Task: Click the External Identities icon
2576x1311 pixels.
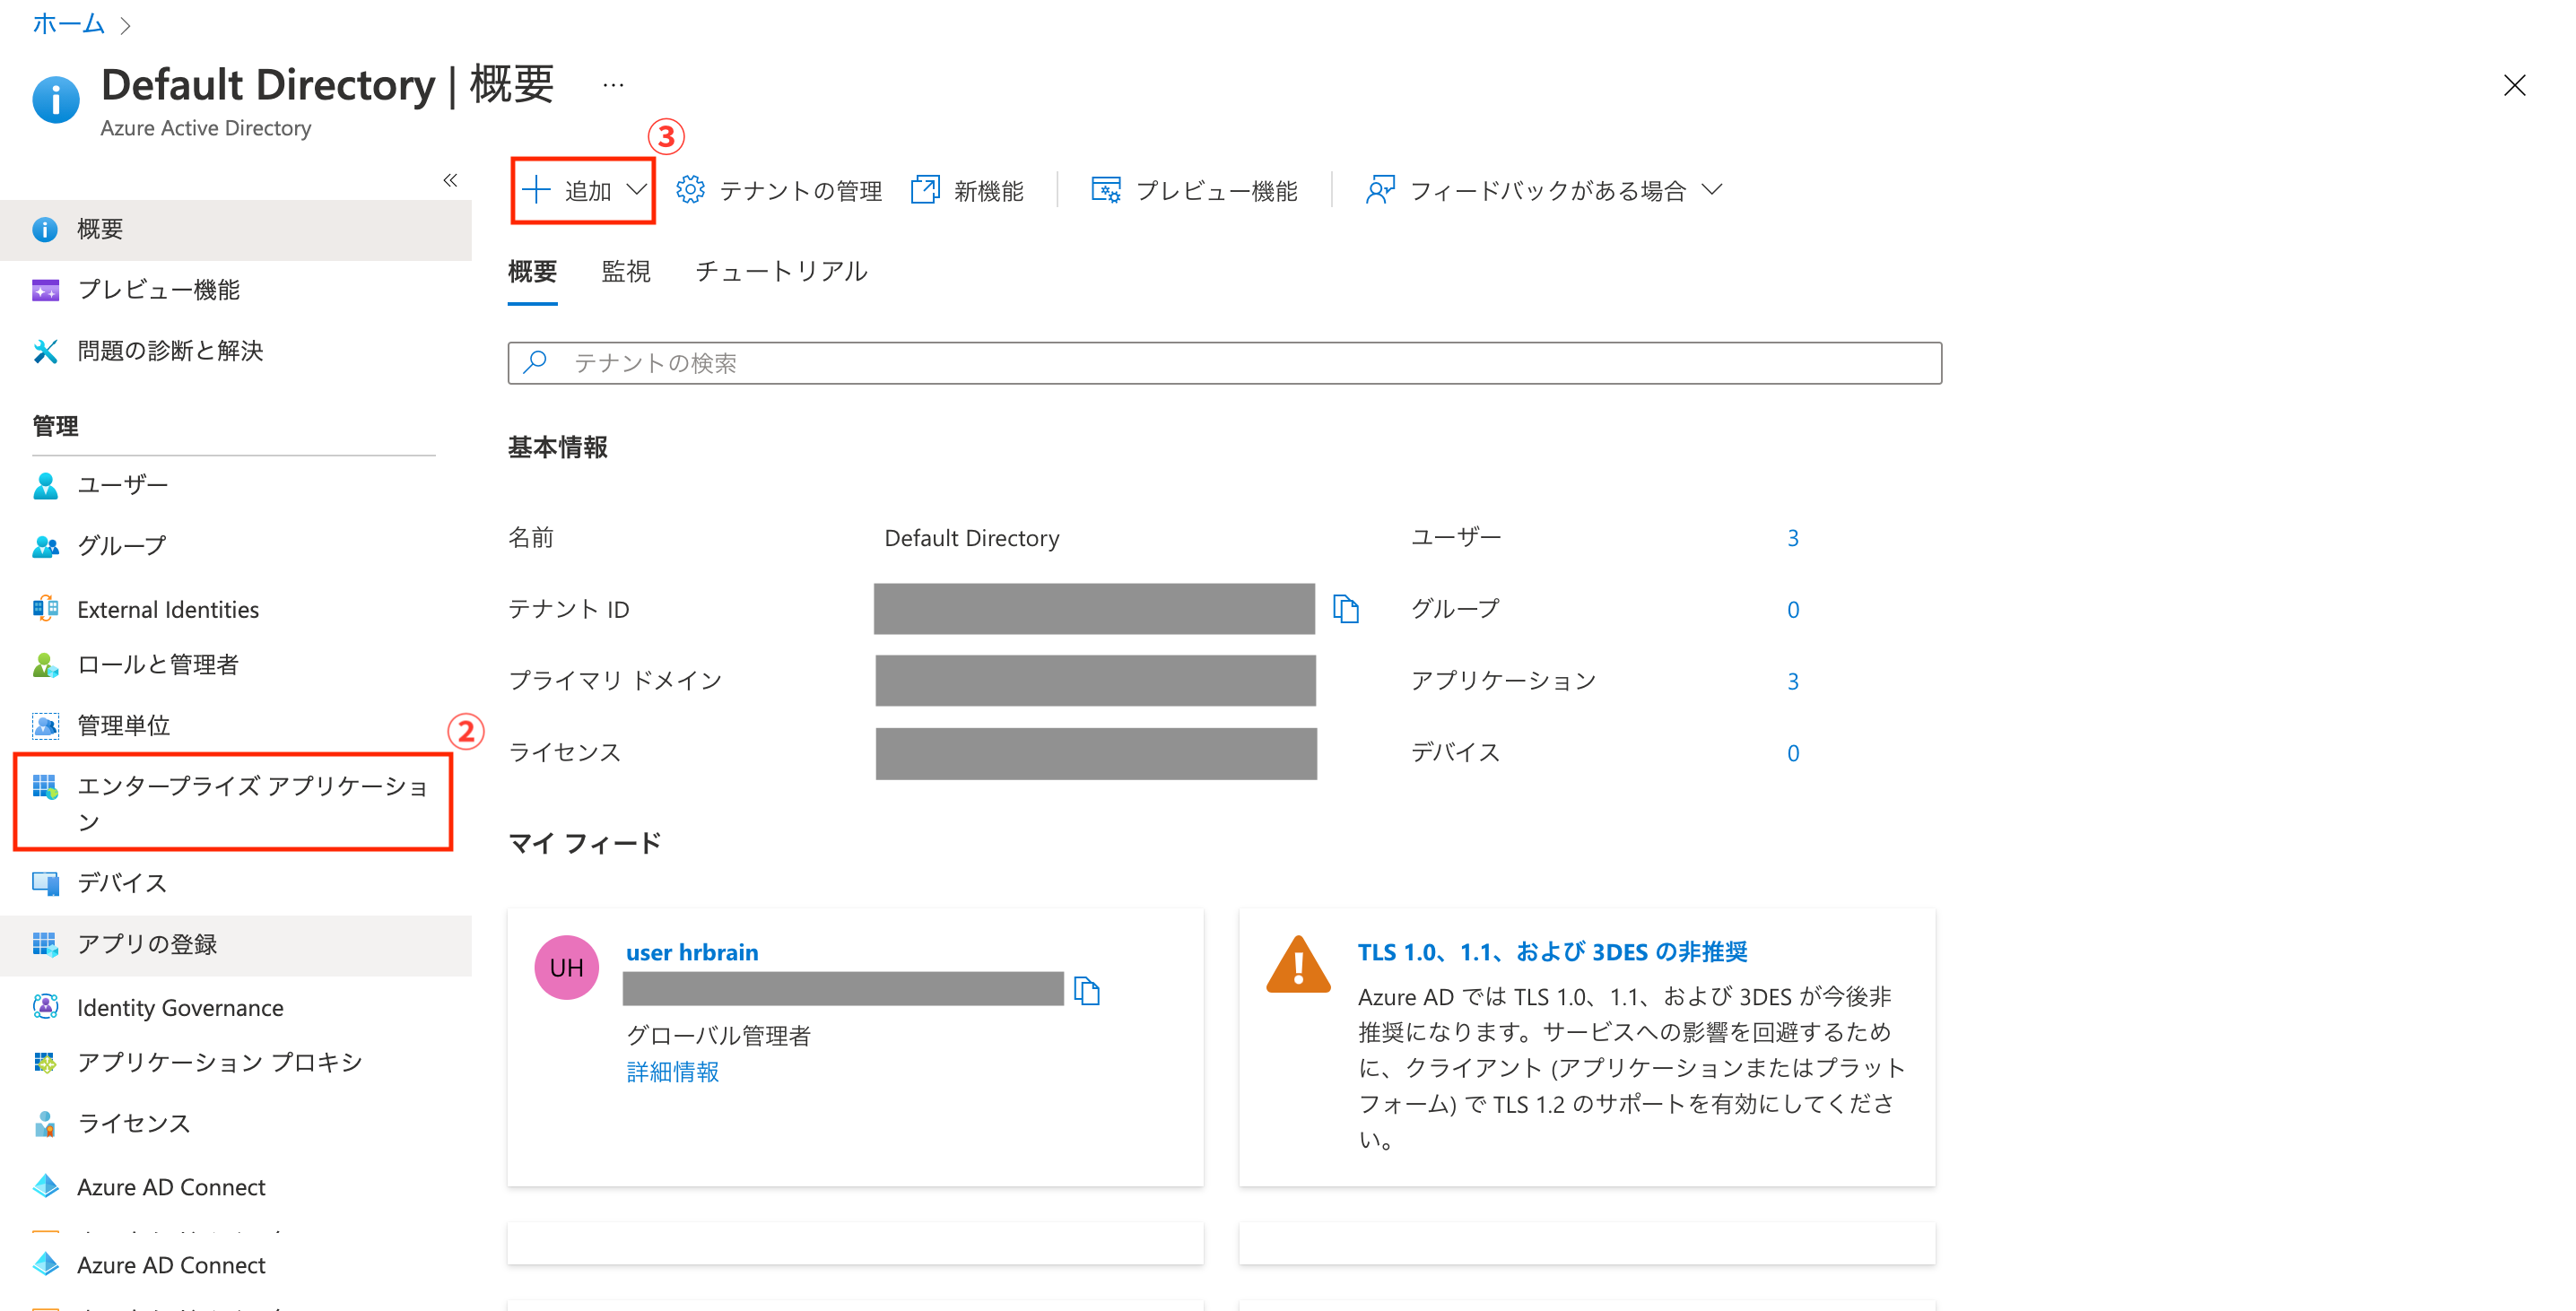Action: point(45,609)
